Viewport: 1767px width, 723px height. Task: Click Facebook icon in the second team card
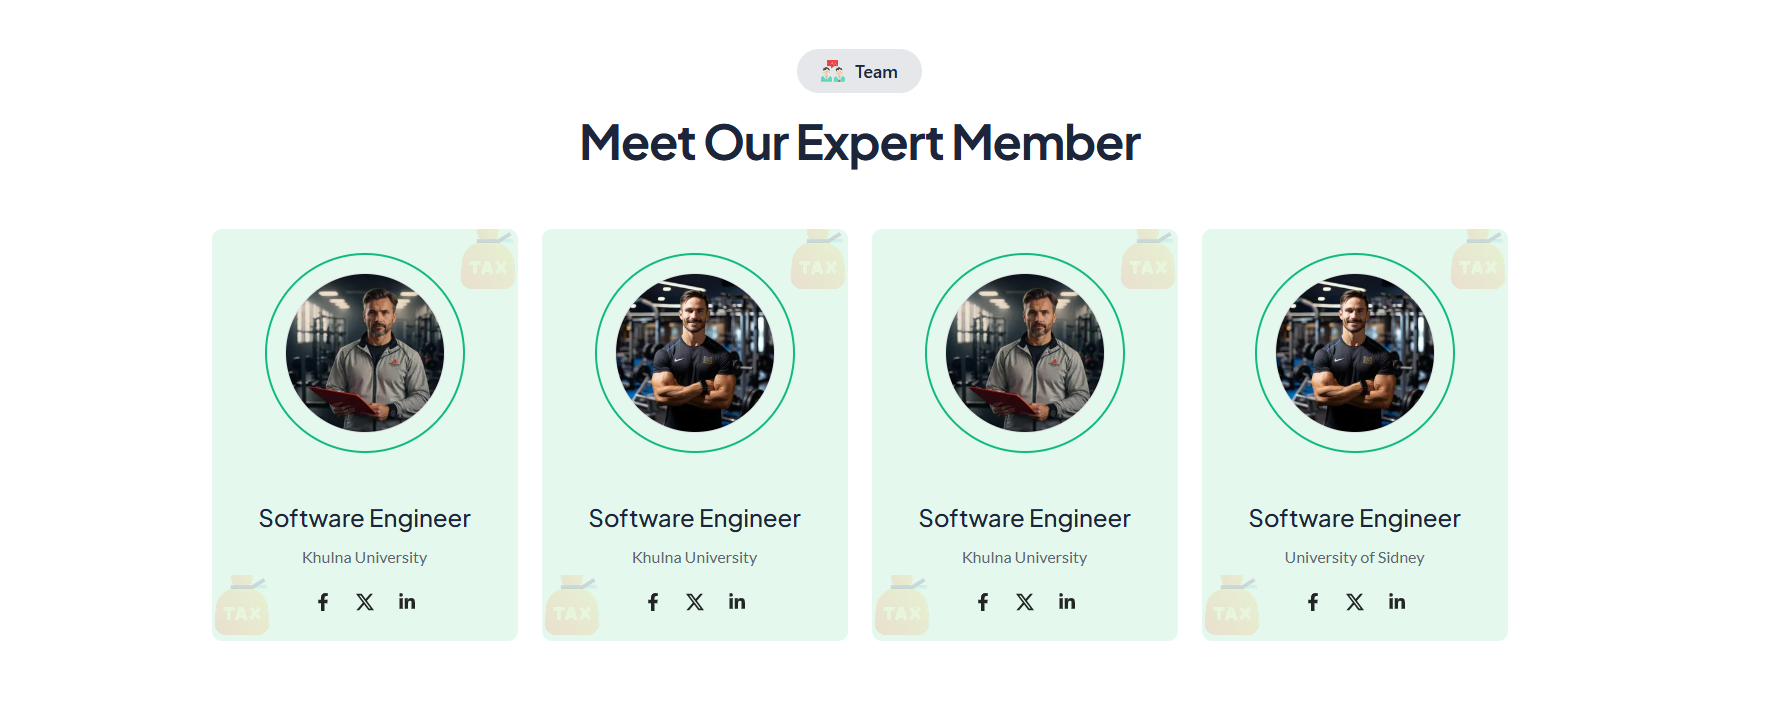(x=653, y=602)
